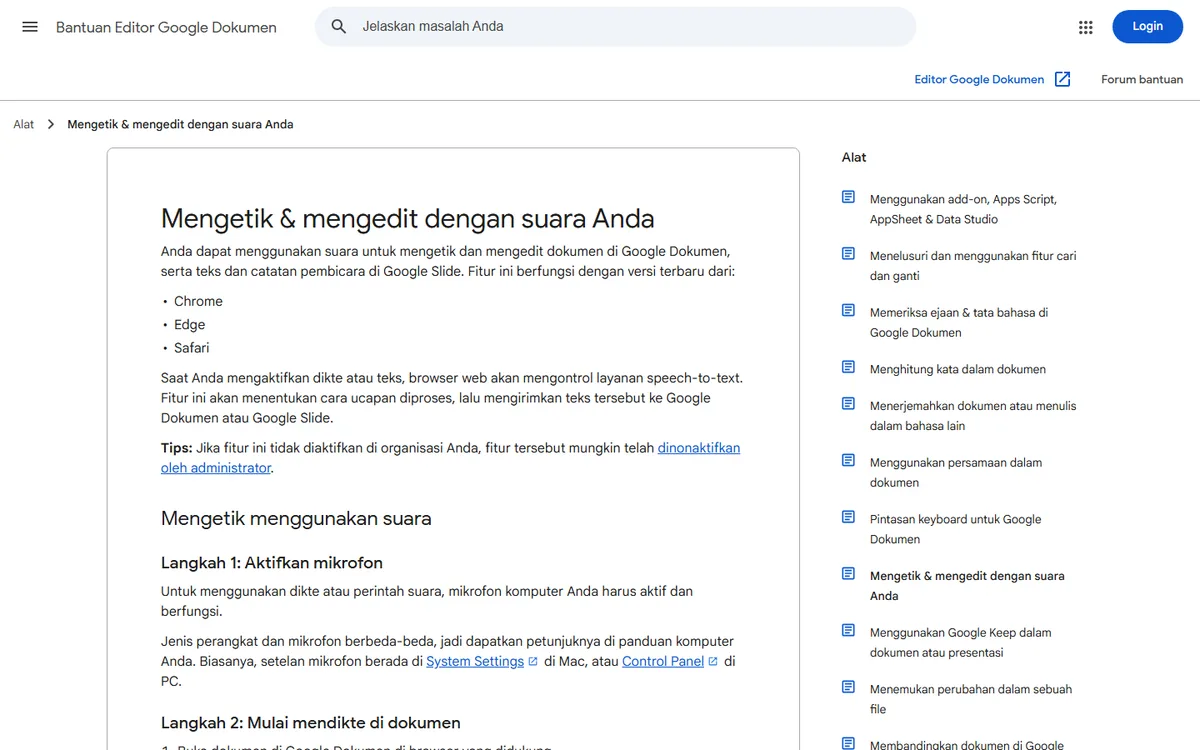The height and width of the screenshot is (750, 1200).
Task: Click the article icon for Memeriksa ejaan
Action: tap(848, 310)
